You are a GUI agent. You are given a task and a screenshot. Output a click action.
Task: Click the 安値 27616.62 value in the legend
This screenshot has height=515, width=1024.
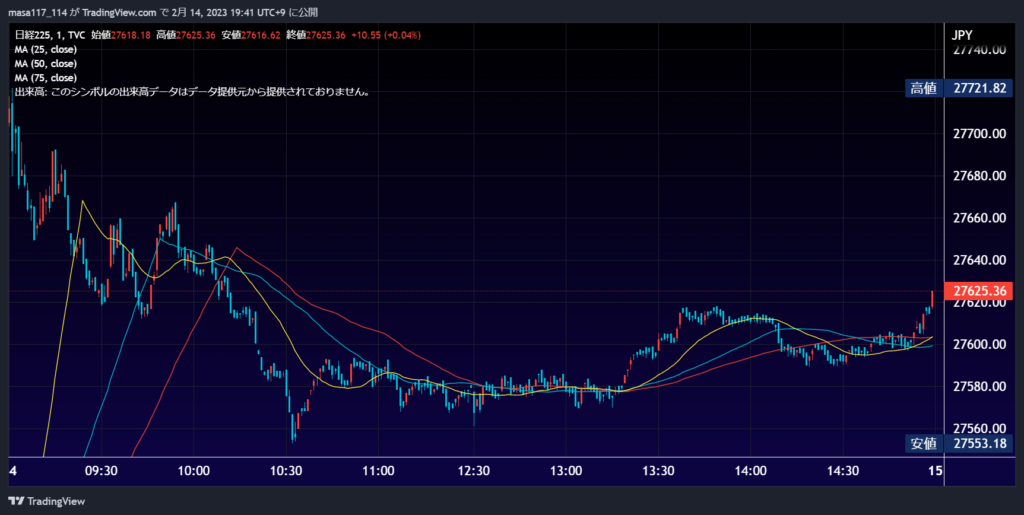(x=250, y=35)
